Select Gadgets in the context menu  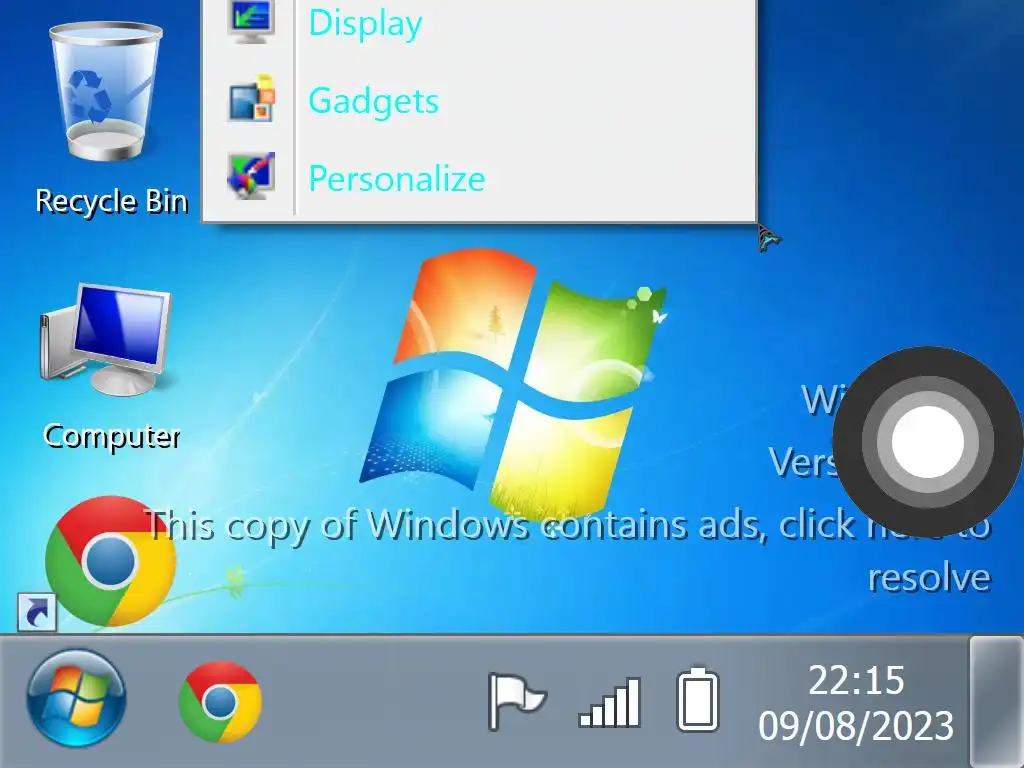480,100
